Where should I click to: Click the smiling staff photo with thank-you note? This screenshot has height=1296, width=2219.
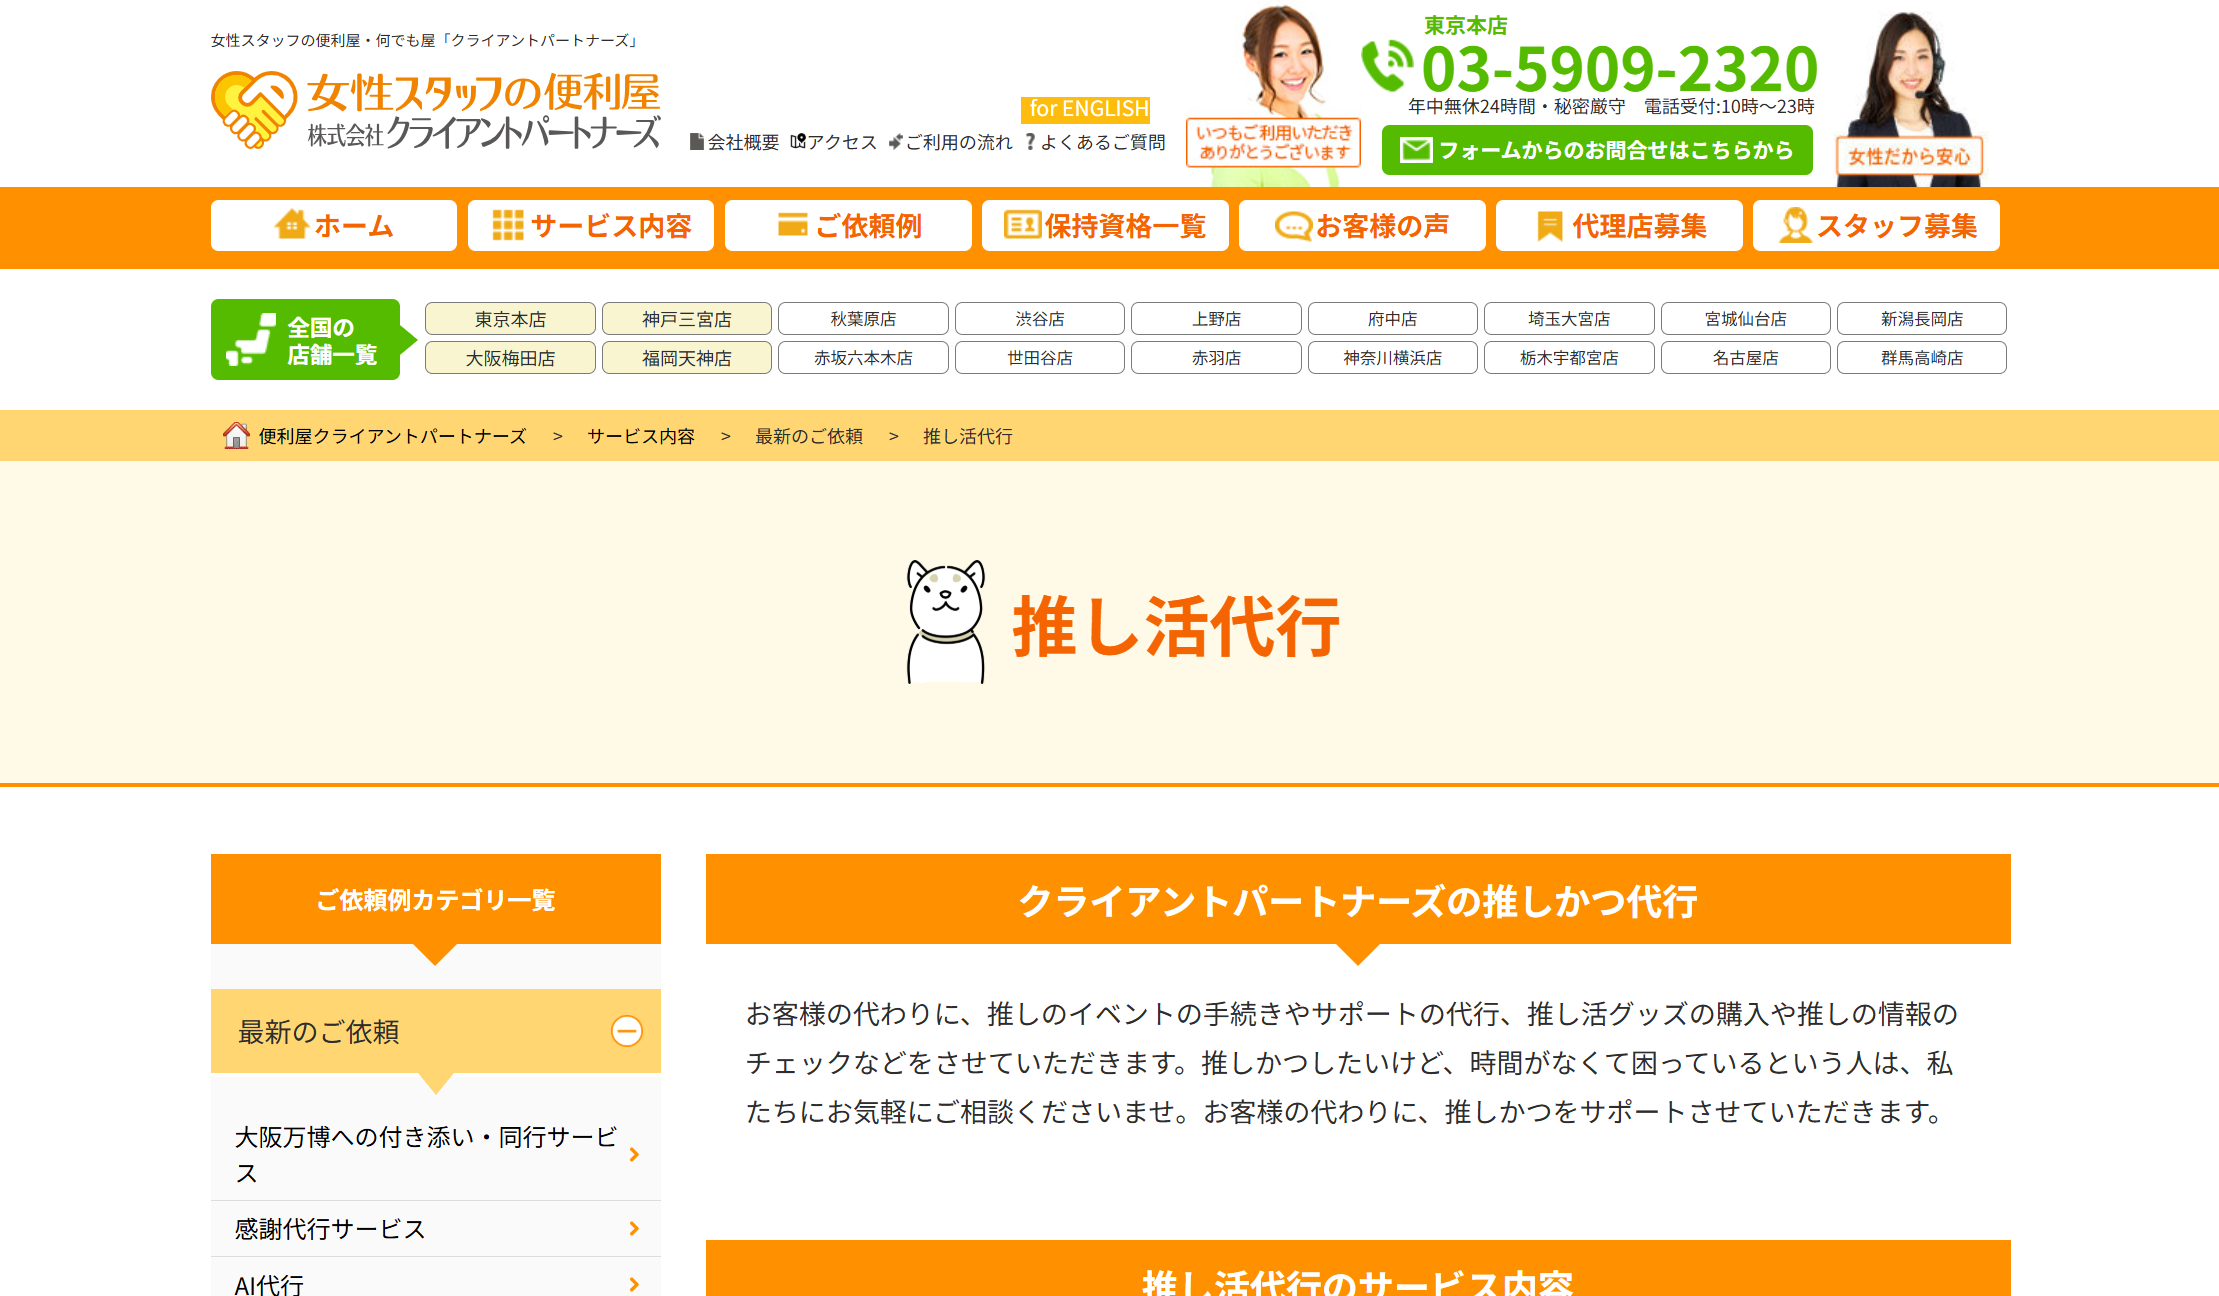1275,95
